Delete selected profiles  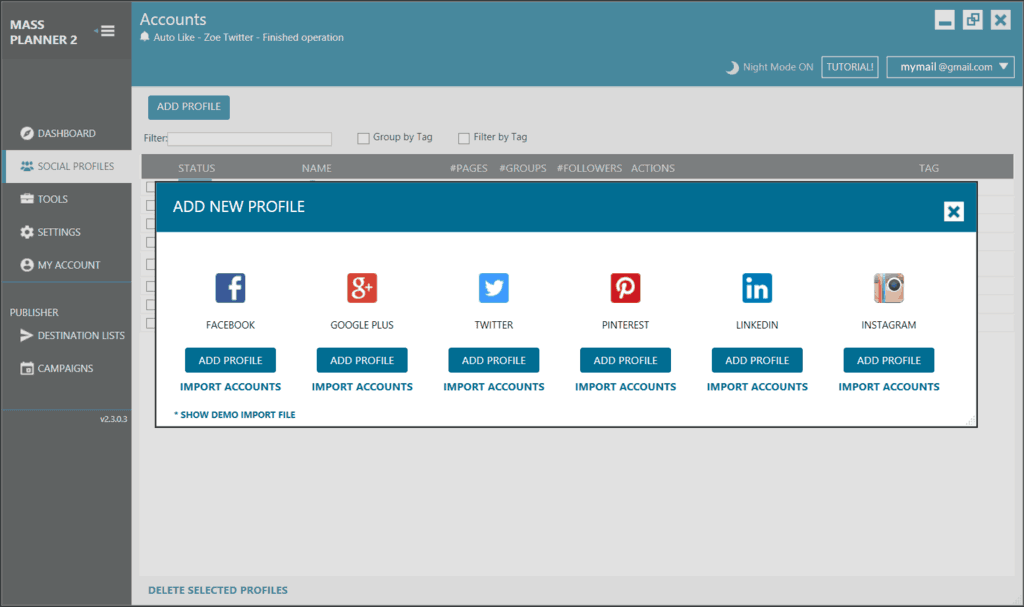coord(218,590)
